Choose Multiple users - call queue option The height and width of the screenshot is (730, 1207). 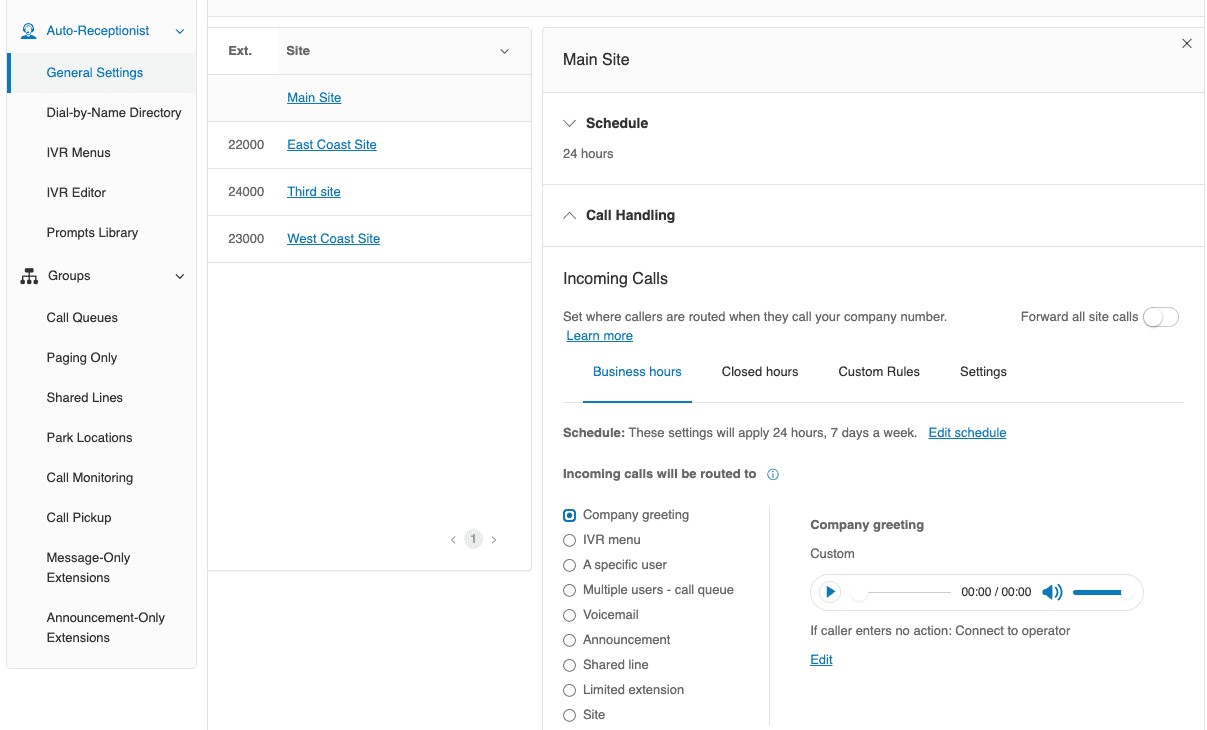coord(570,590)
